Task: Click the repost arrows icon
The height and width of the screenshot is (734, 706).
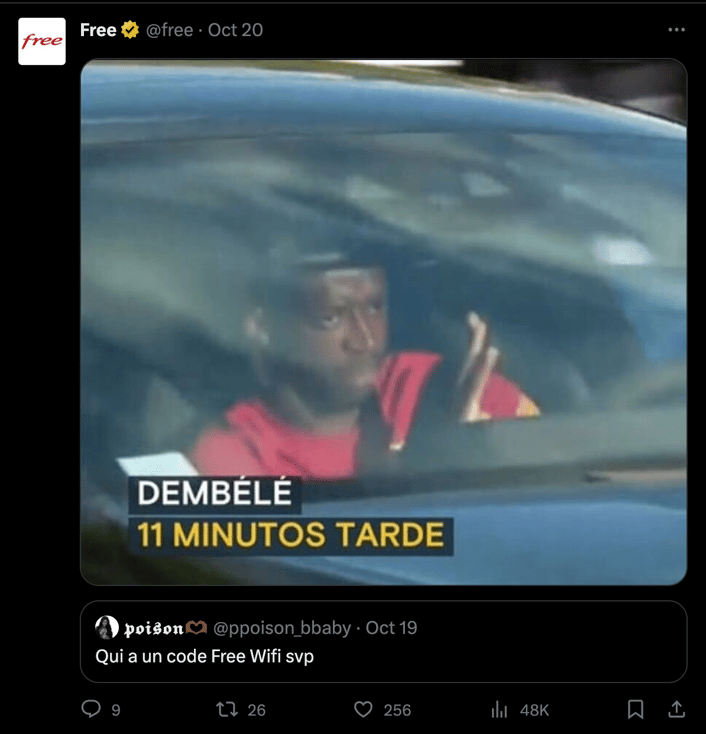Action: [x=227, y=709]
